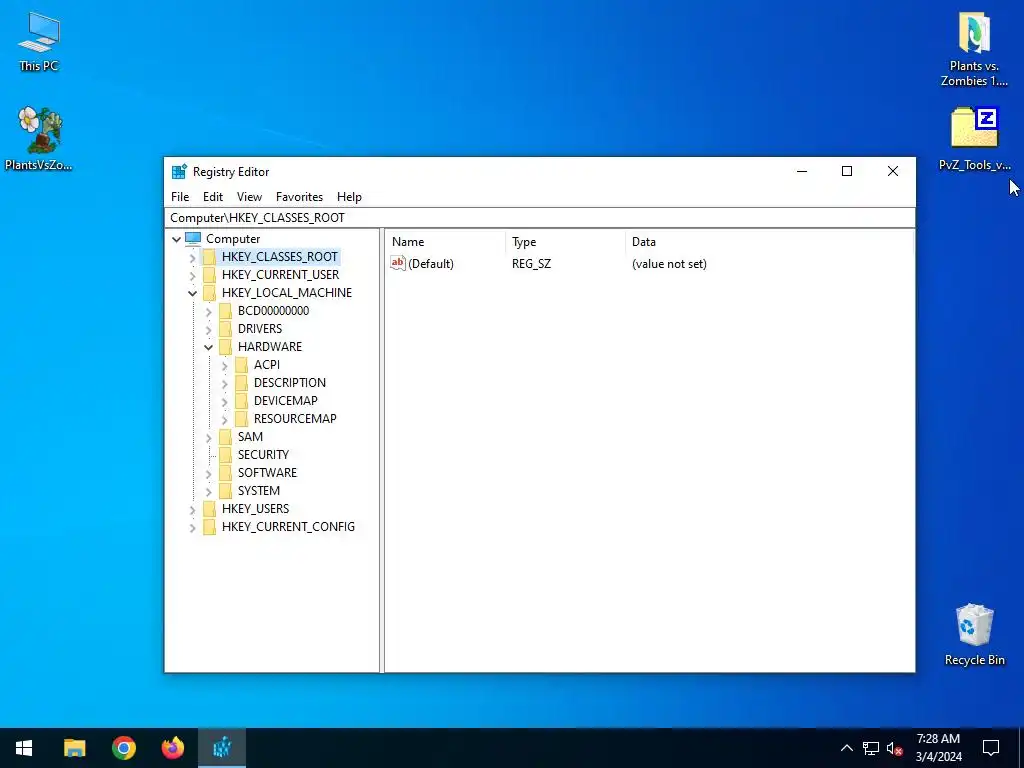Collapse the HKEY_LOCAL_MACHINE chevron
The width and height of the screenshot is (1024, 768).
[x=193, y=293]
